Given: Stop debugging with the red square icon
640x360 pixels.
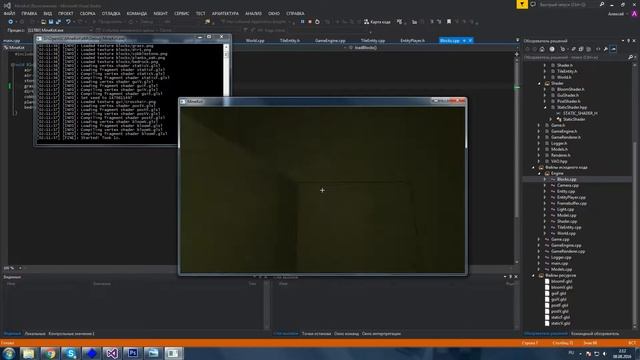Looking at the screenshot, I should point(310,22).
